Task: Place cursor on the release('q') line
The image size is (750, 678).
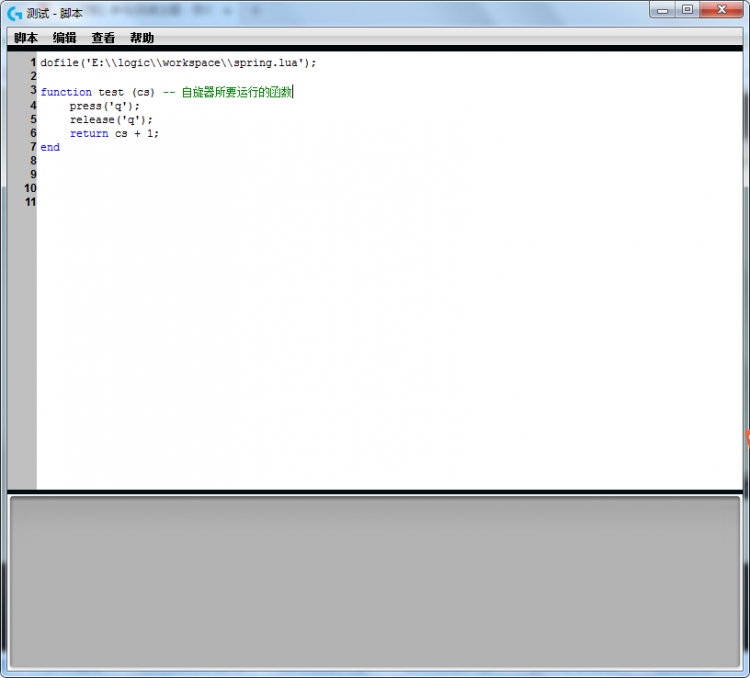Action: point(111,120)
